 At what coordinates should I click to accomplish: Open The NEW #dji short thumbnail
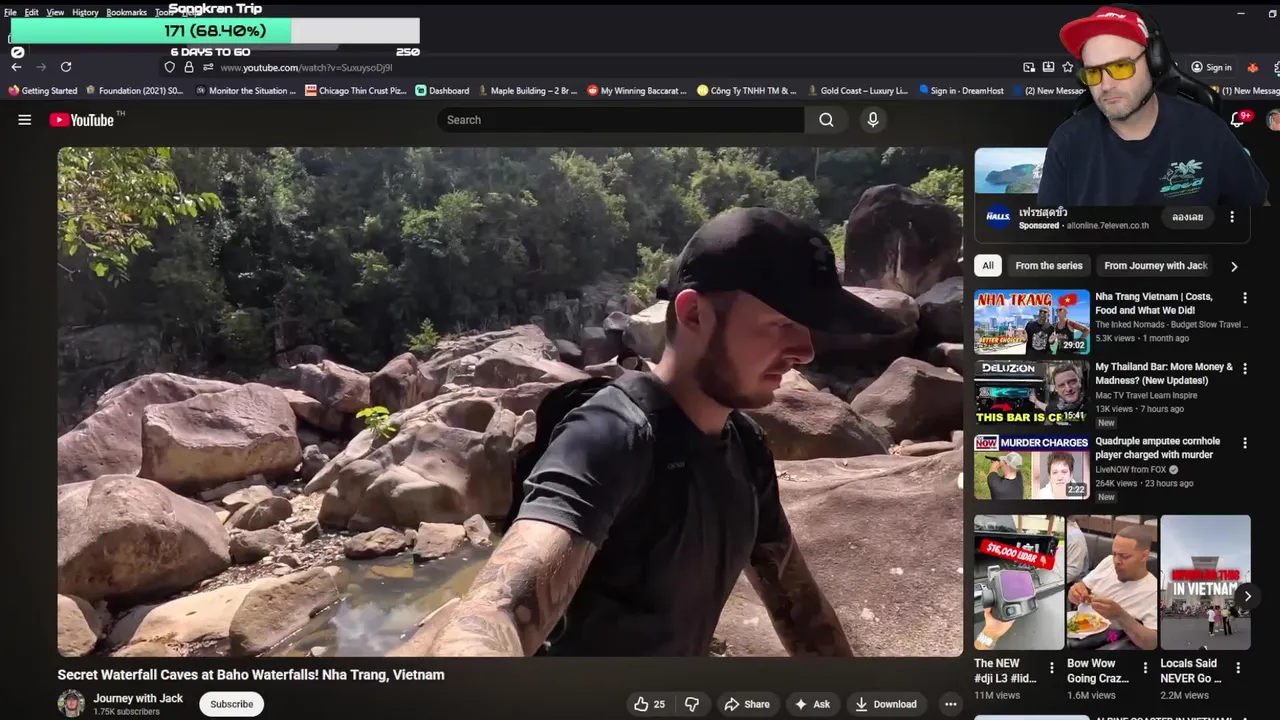pos(1019,582)
